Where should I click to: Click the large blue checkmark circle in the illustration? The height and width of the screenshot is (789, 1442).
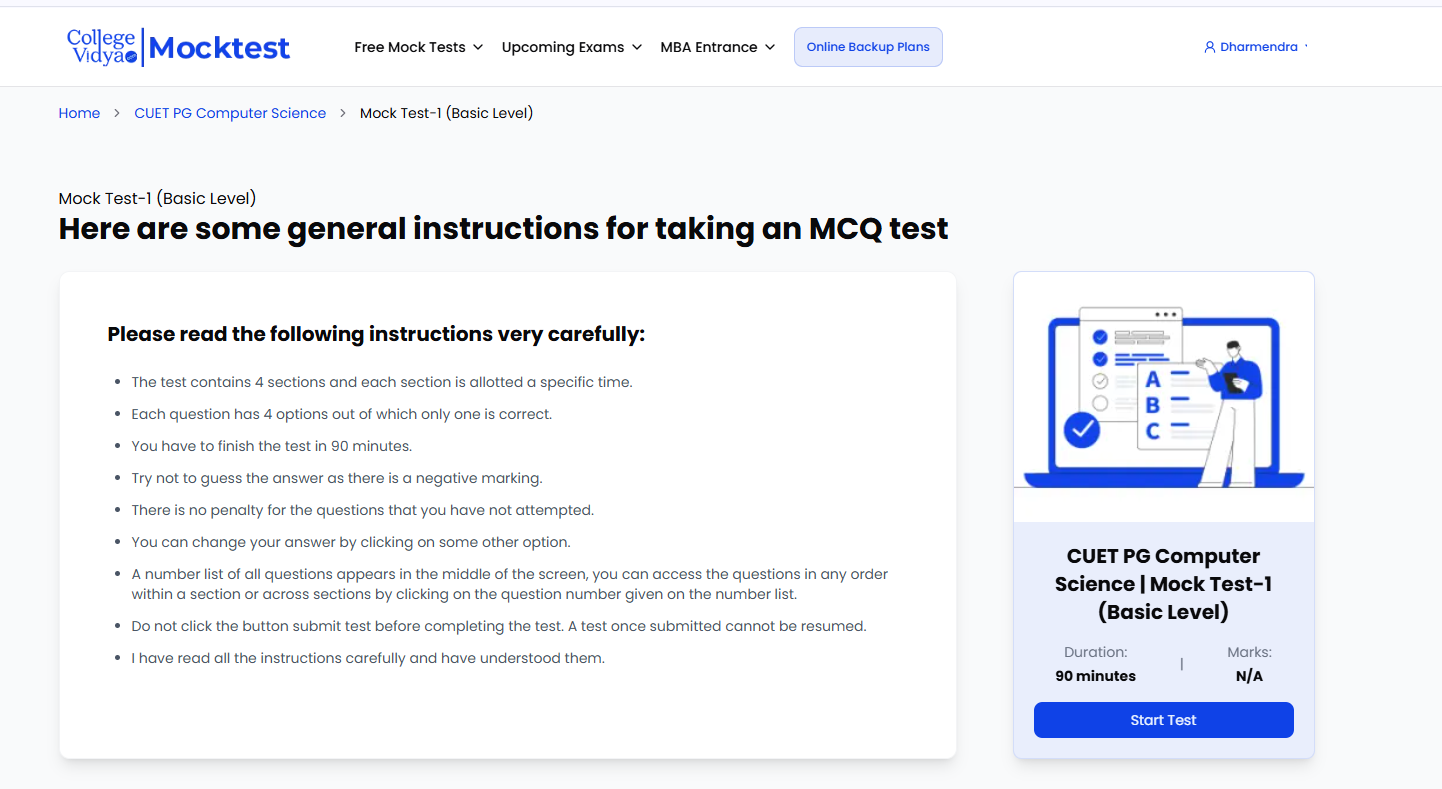coord(1081,430)
